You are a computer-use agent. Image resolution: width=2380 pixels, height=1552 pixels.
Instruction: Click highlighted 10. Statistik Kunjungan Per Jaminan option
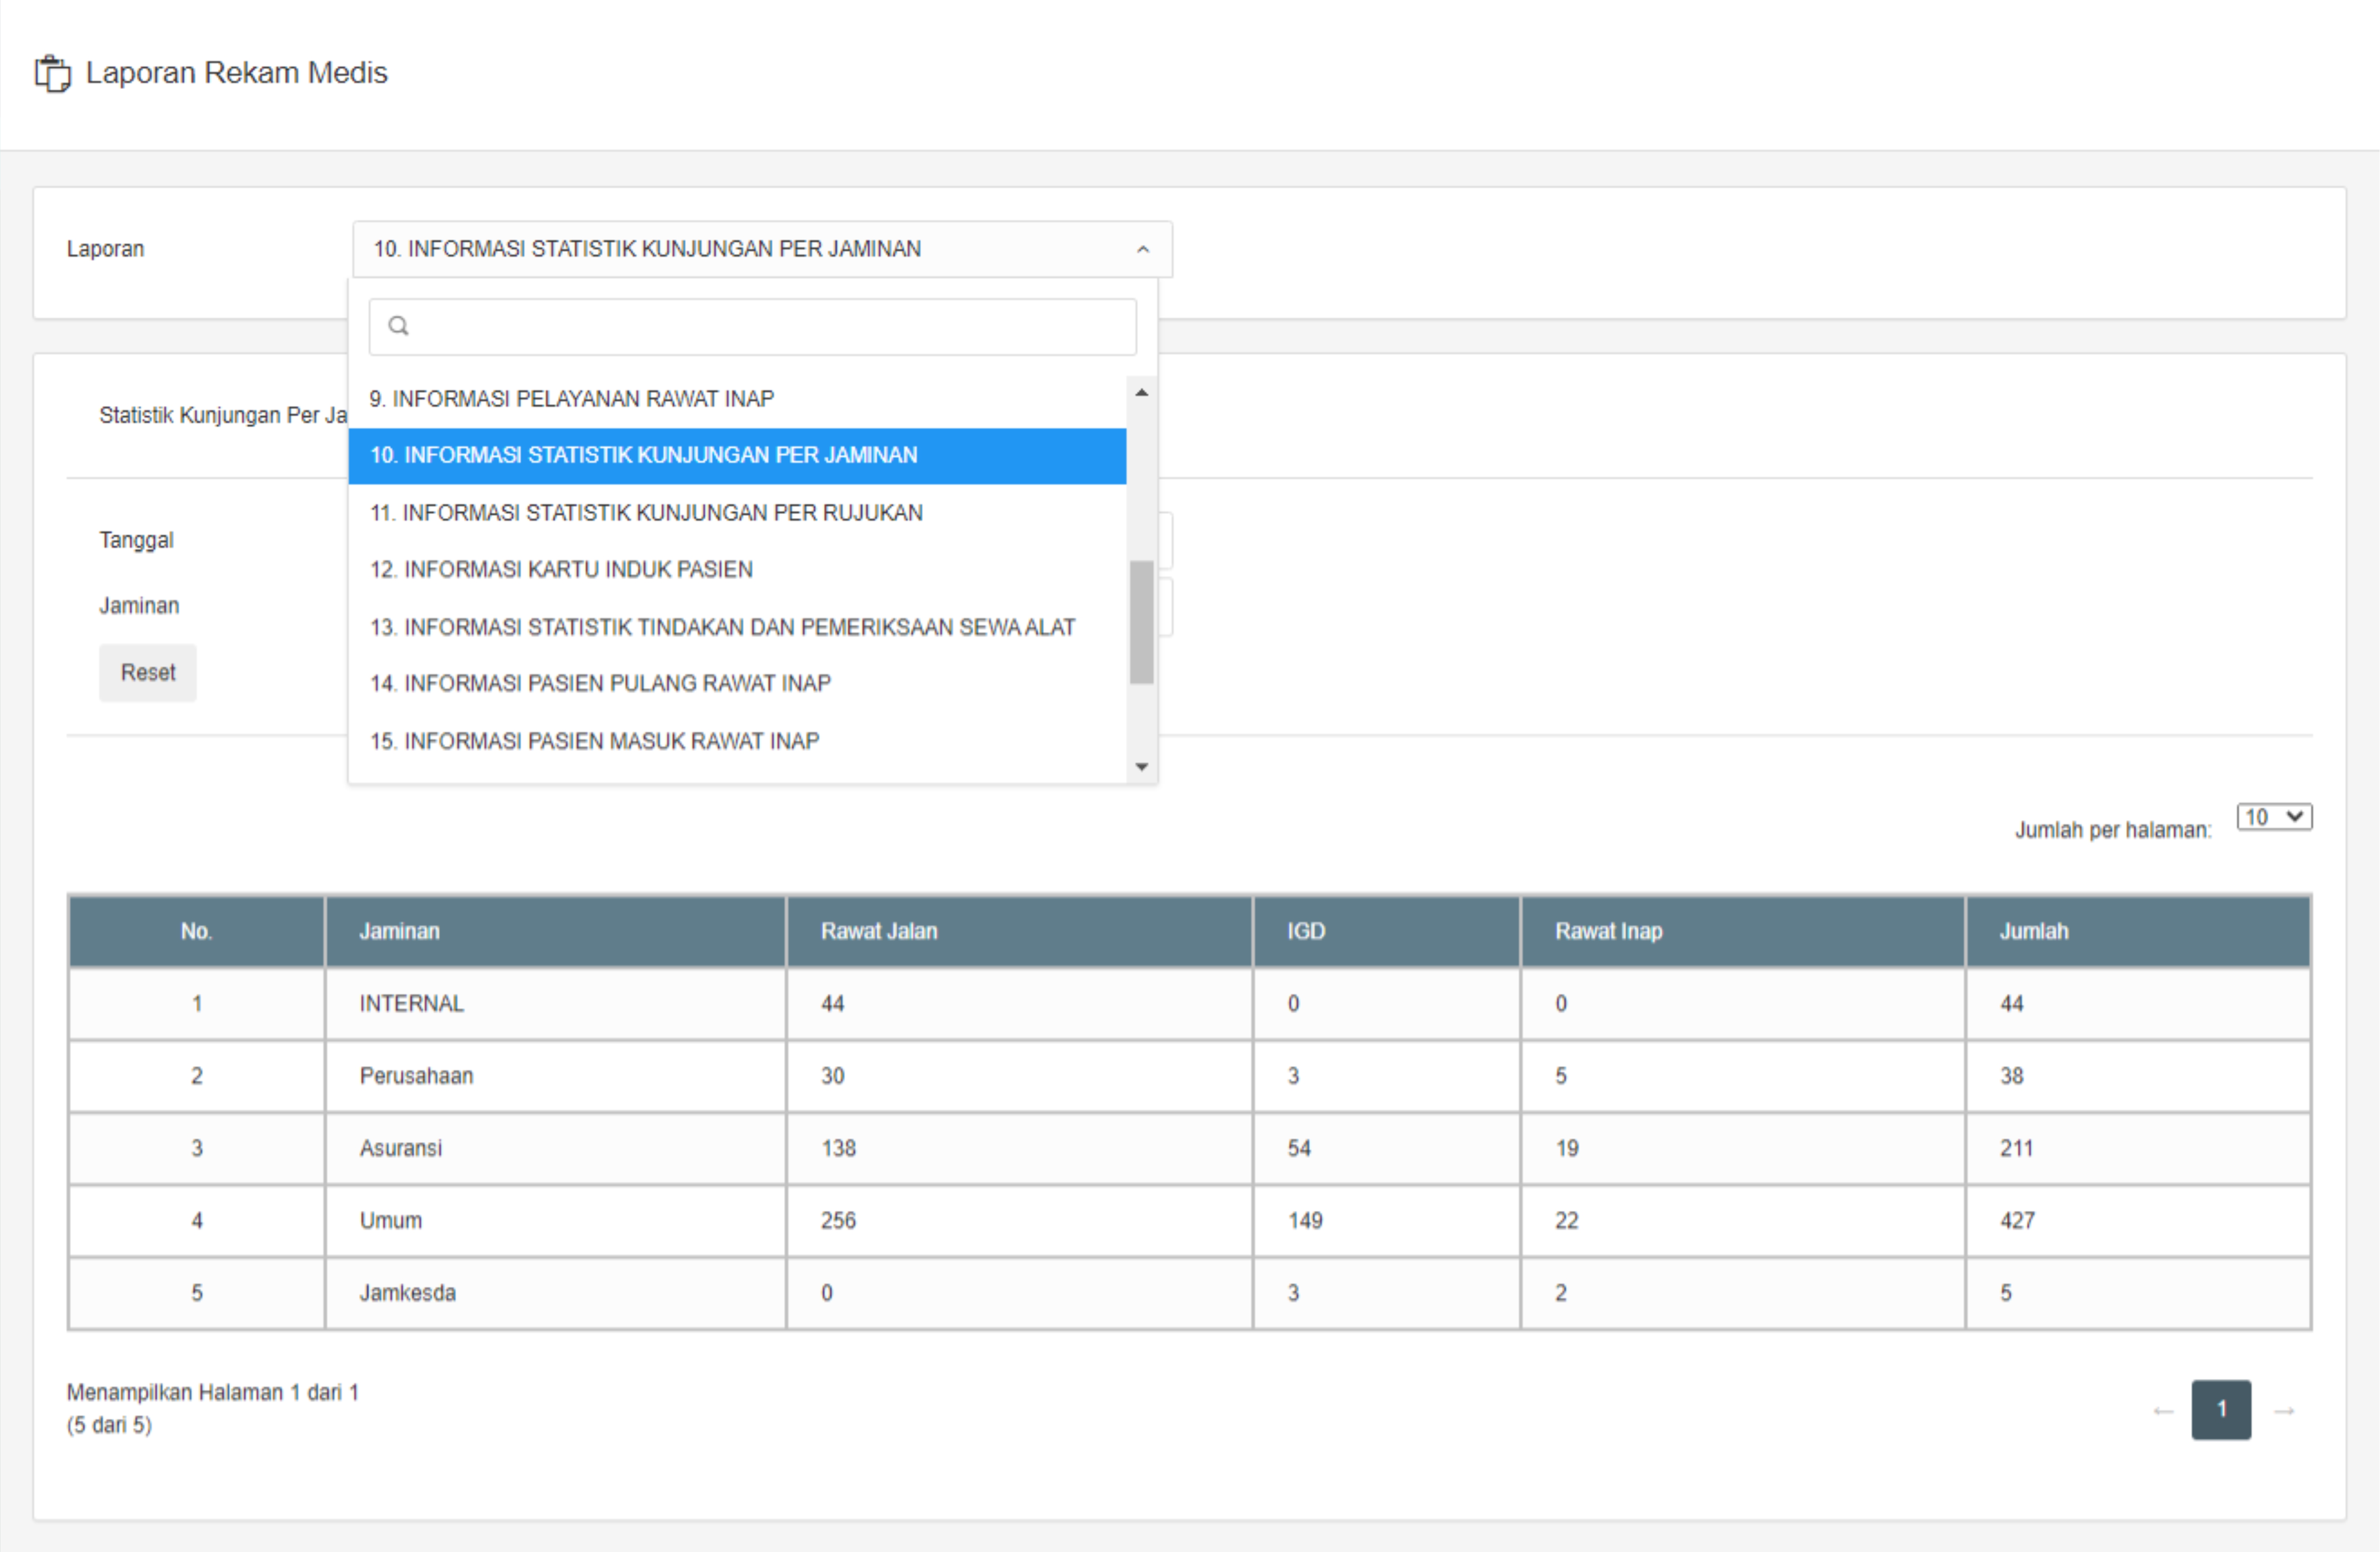point(643,456)
